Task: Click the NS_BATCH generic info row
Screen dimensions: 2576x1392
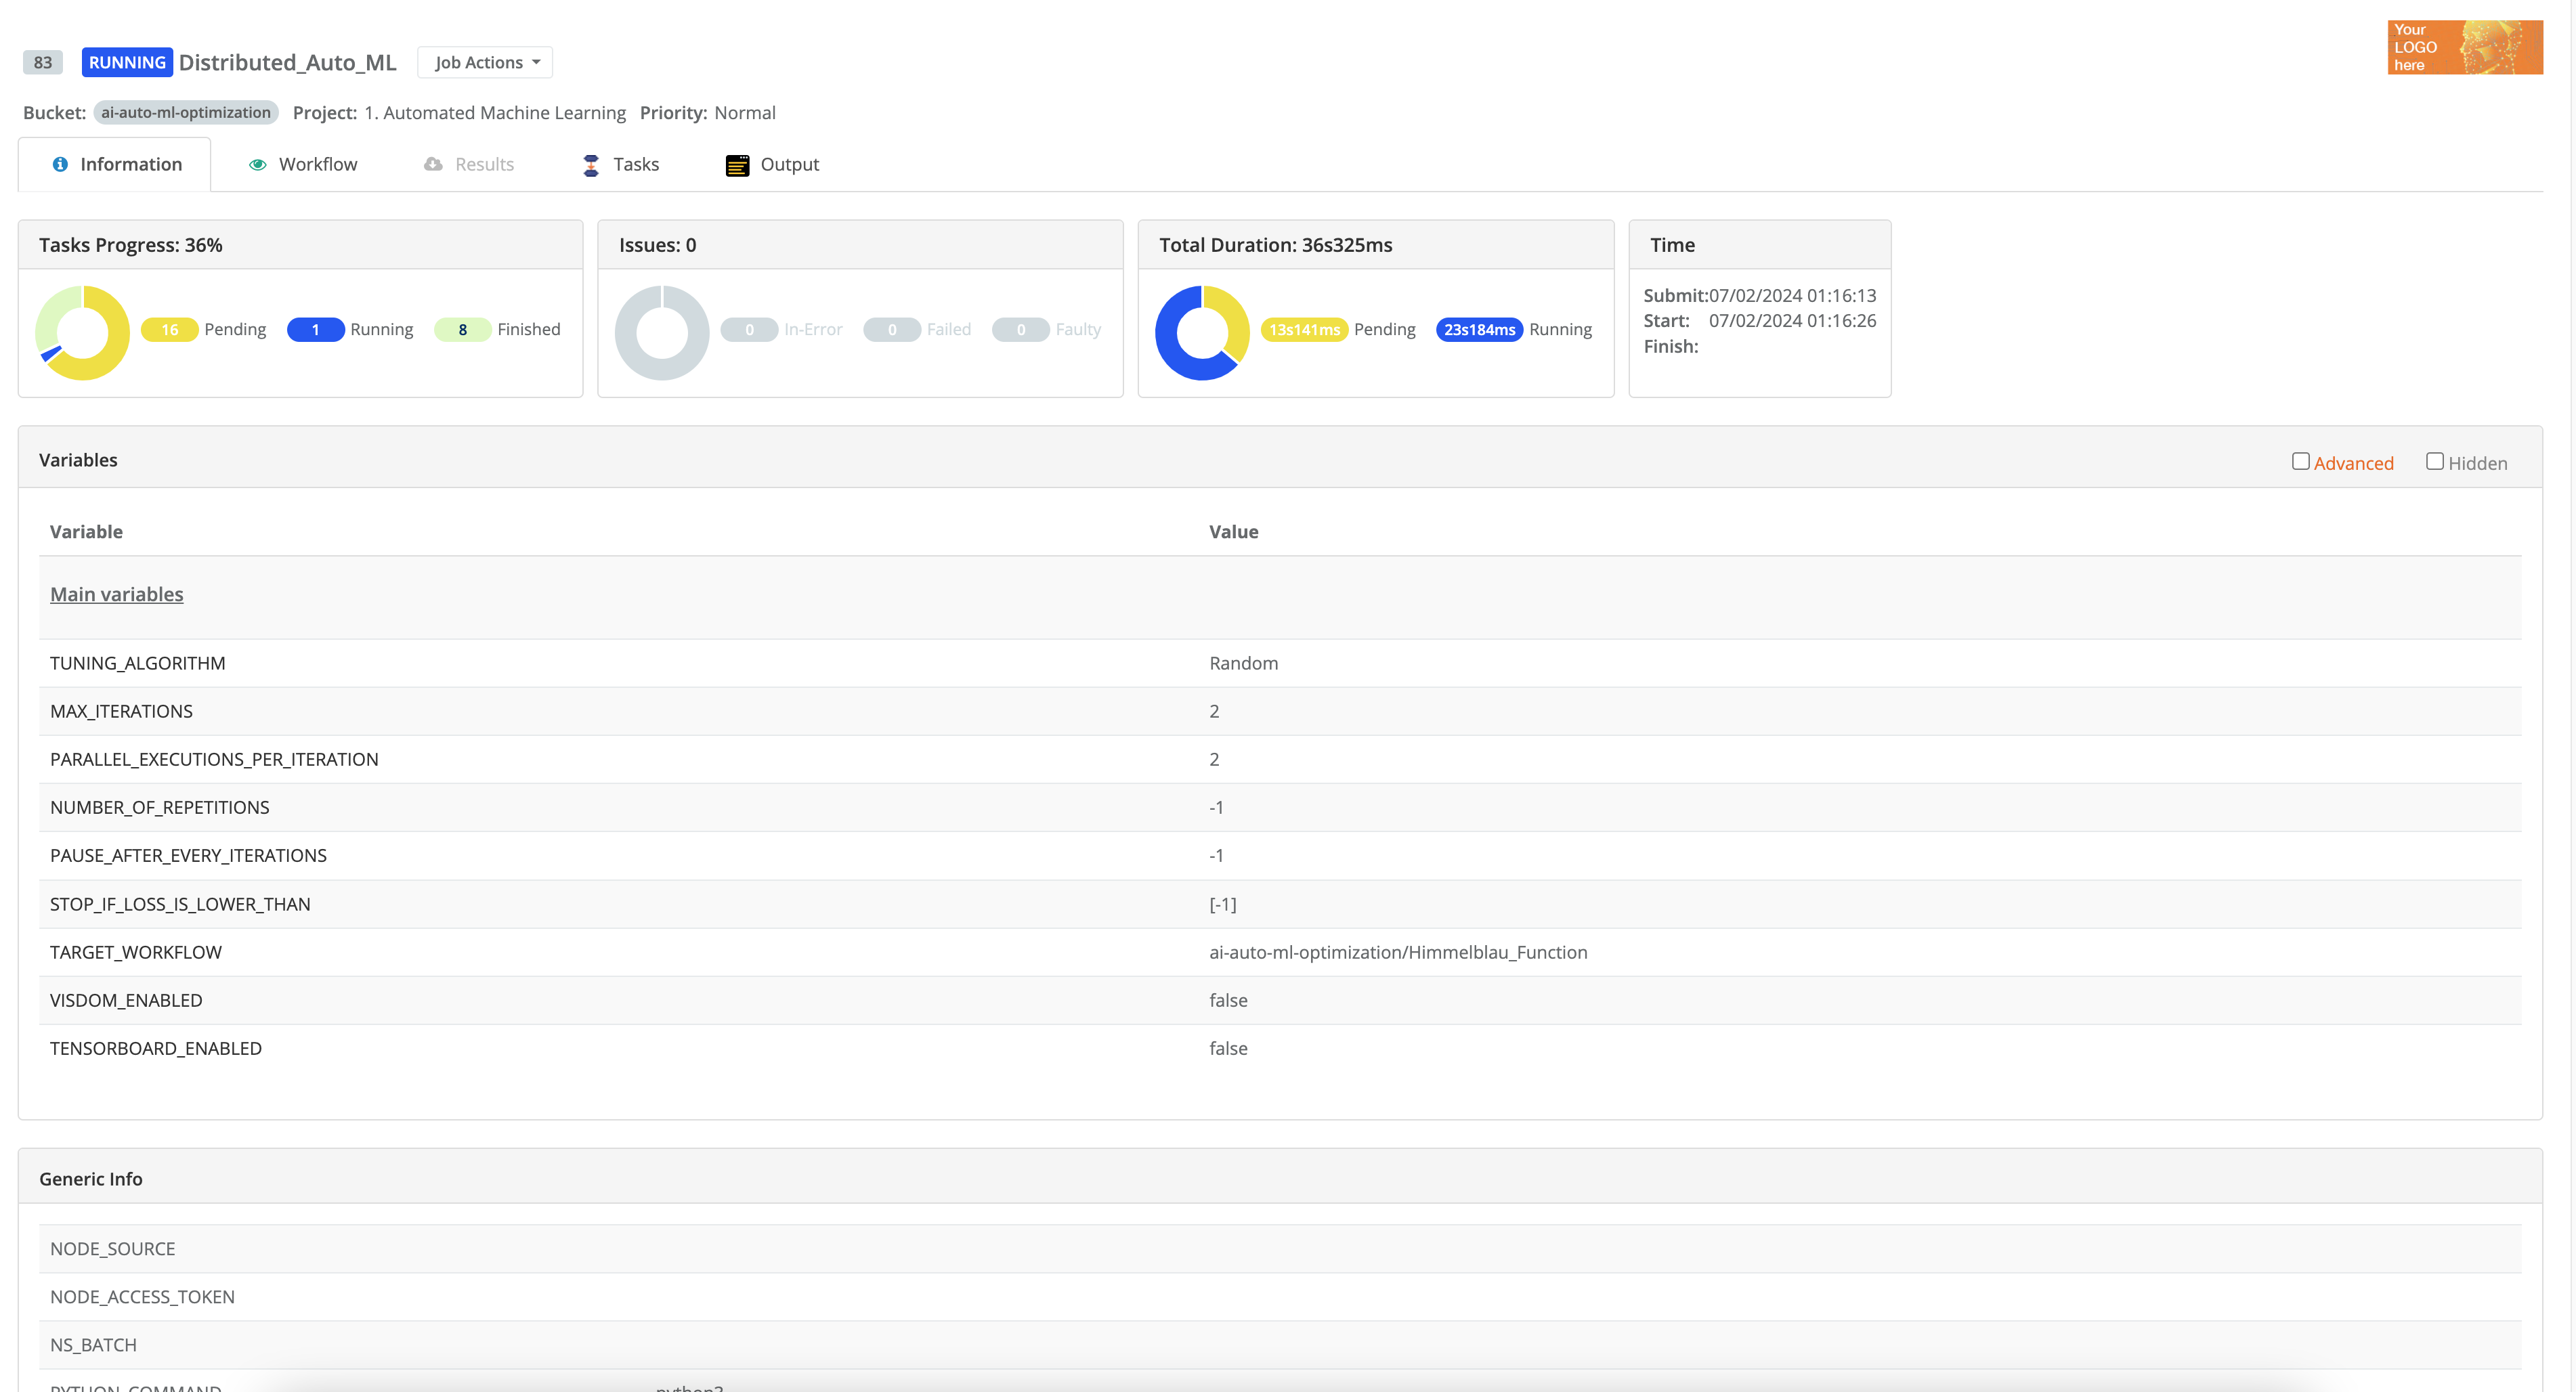Action: (x=1280, y=1345)
